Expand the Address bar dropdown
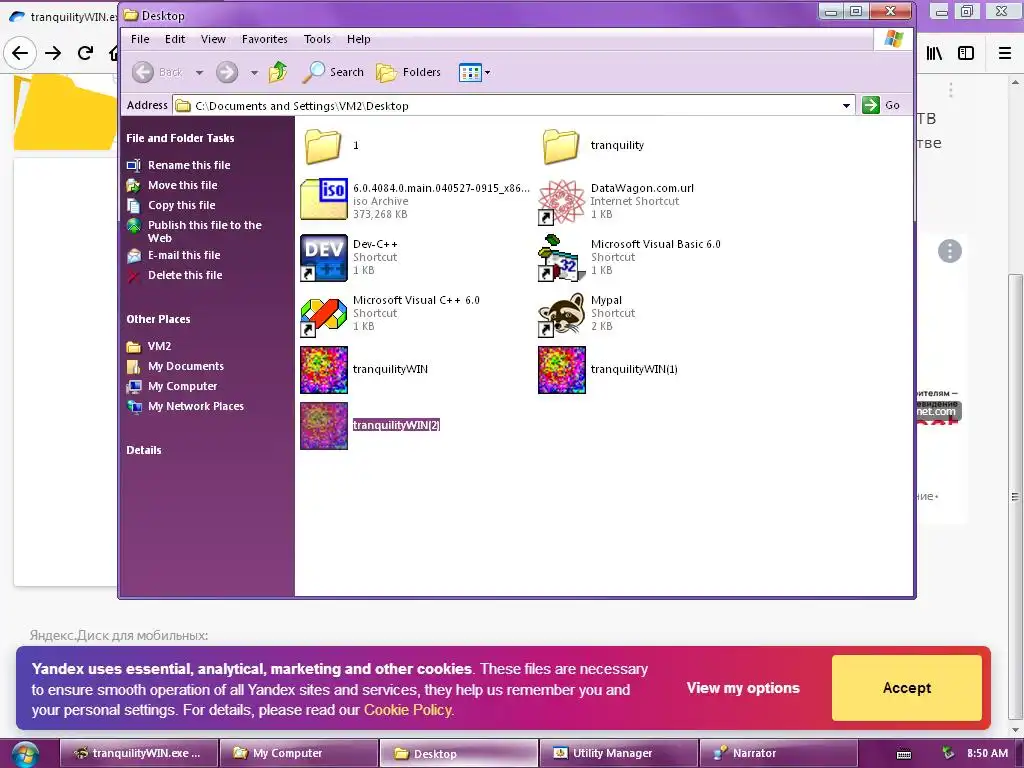Image resolution: width=1024 pixels, height=768 pixels. tap(846, 105)
